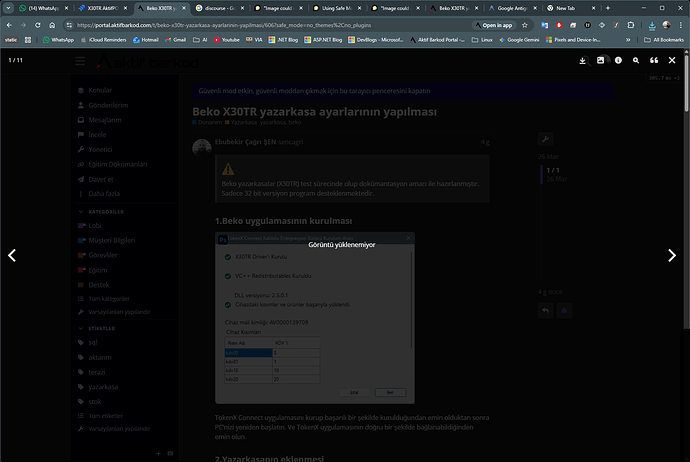Viewport: 690px width, 462px height.
Task: Open the iCloud Reminders bookmark
Action: click(x=103, y=40)
